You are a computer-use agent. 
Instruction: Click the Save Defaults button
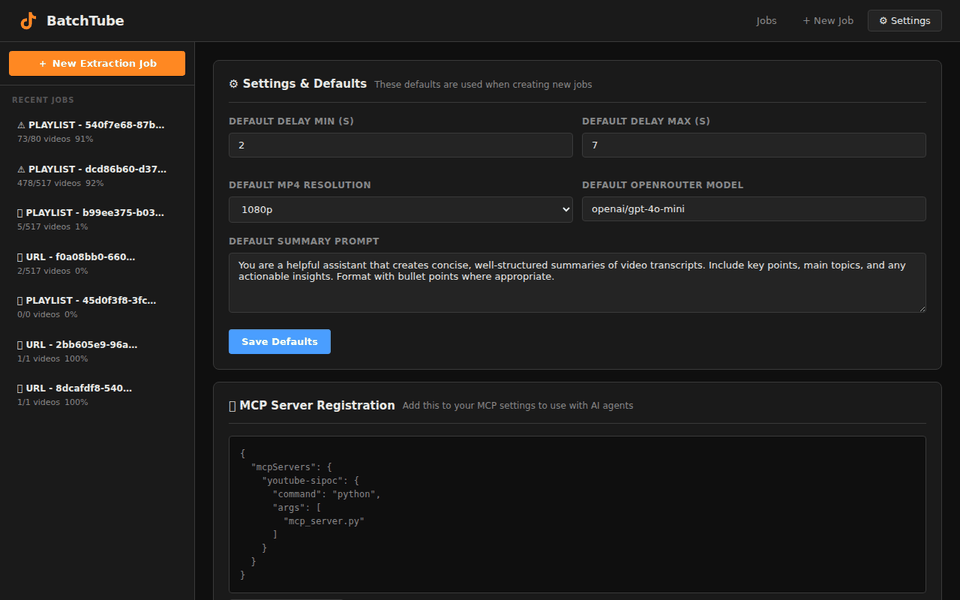[x=279, y=341]
